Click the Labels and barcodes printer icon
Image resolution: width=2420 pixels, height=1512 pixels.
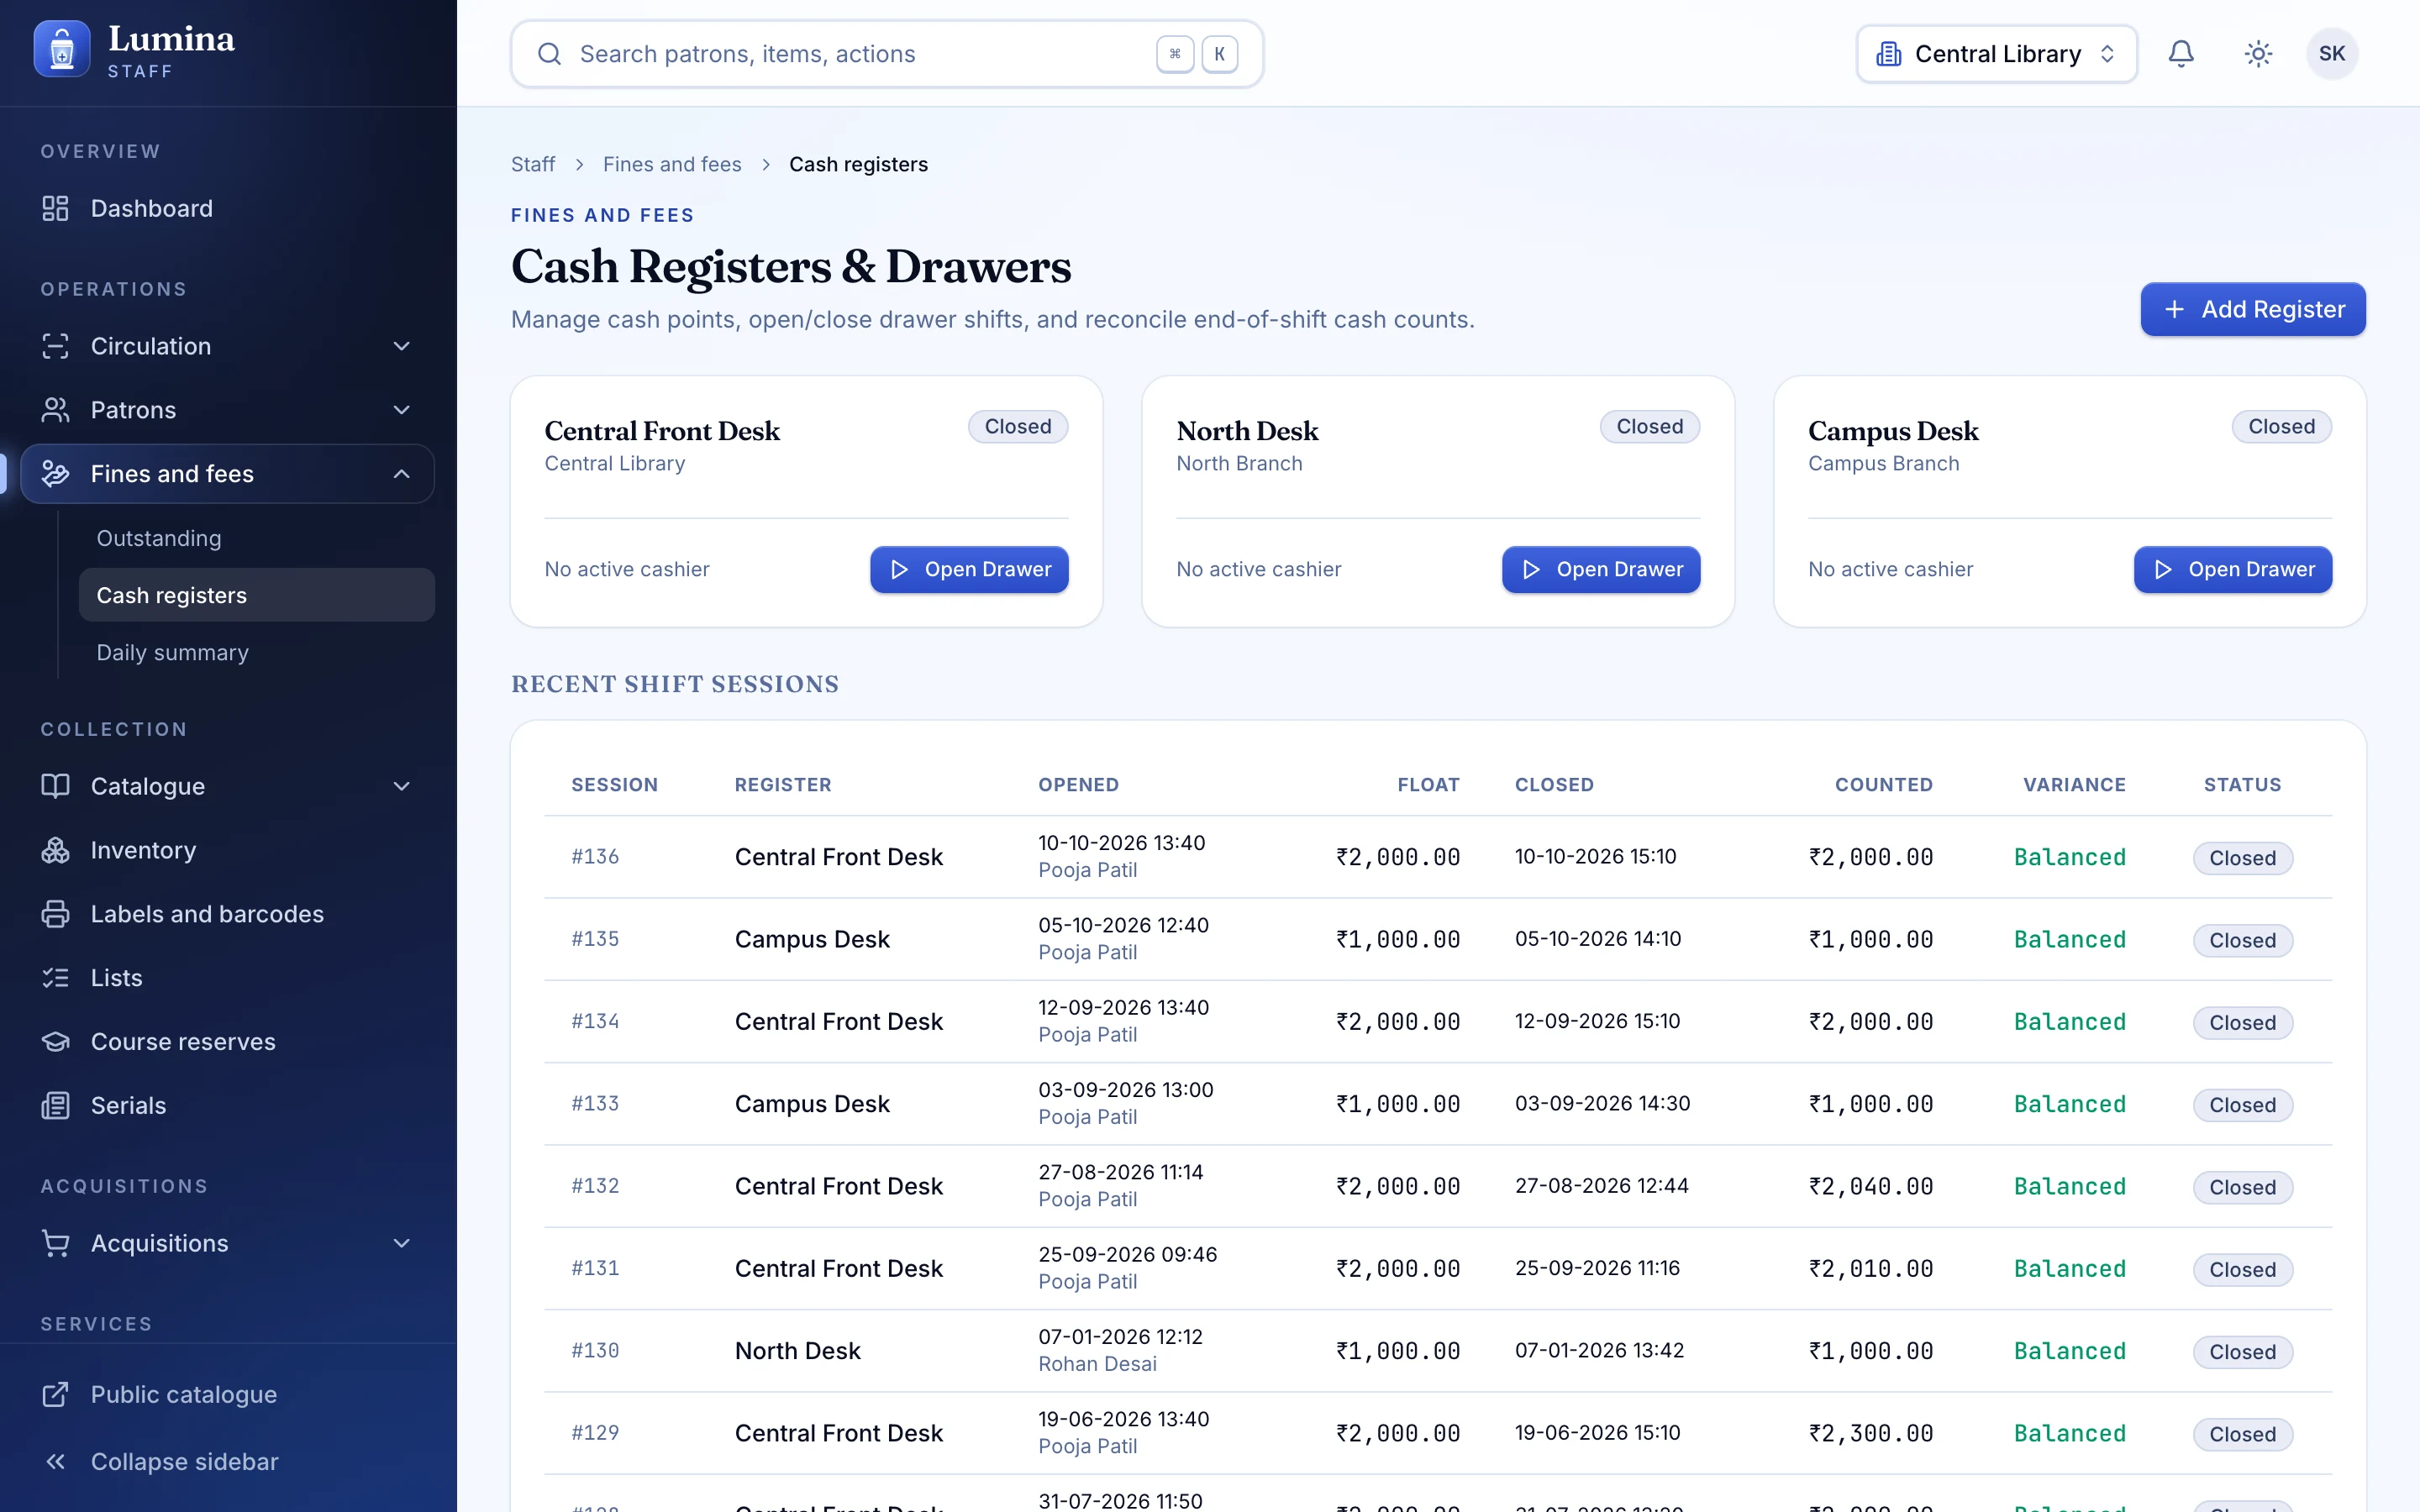tap(55, 914)
